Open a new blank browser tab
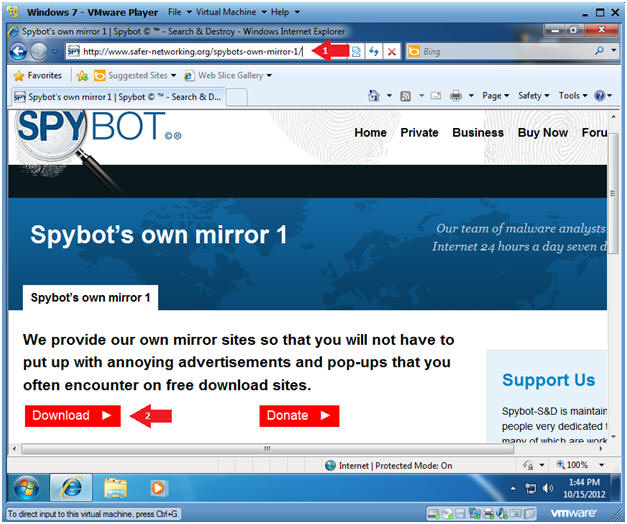The image size is (627, 524). (x=237, y=97)
